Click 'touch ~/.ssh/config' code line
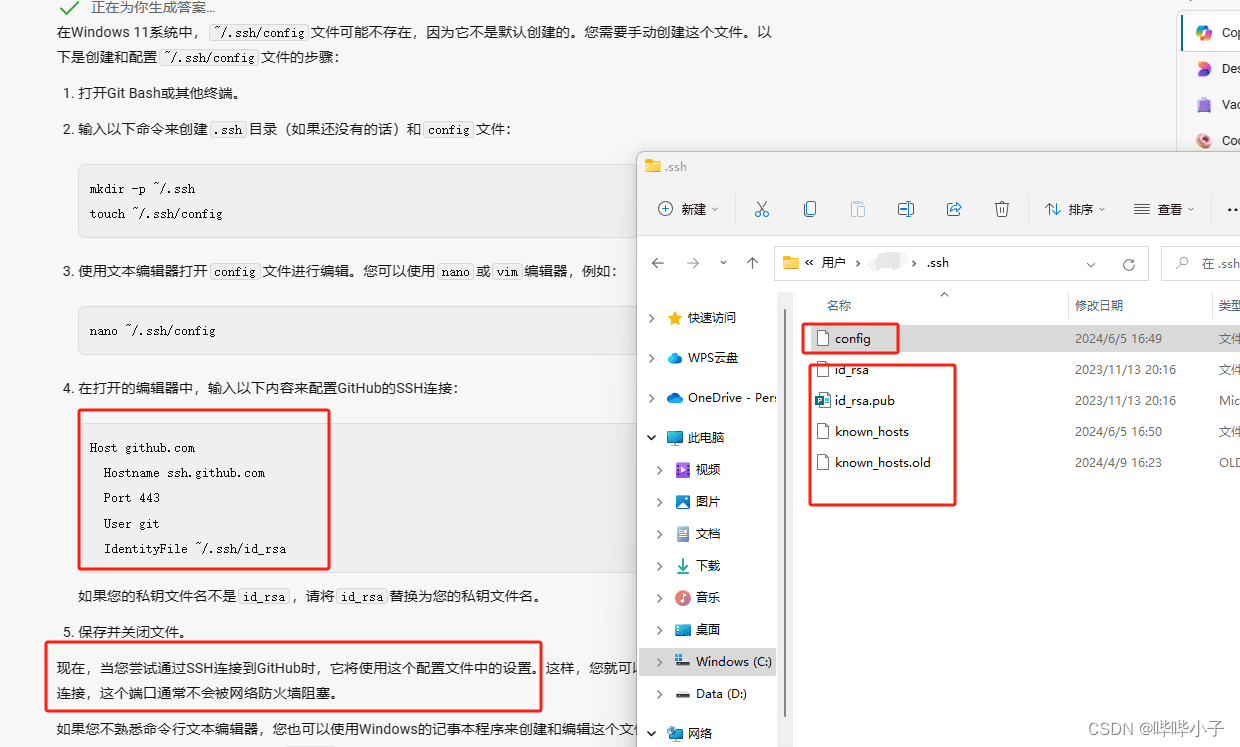 pyautogui.click(x=156, y=214)
